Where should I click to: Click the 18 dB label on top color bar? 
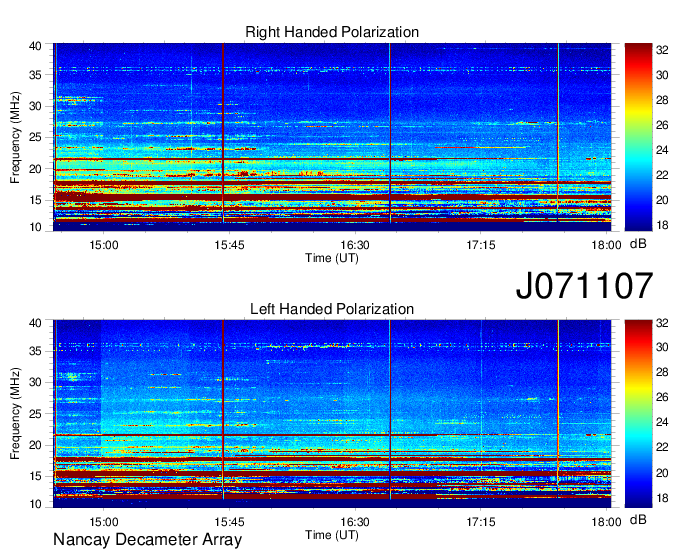pos(662,225)
